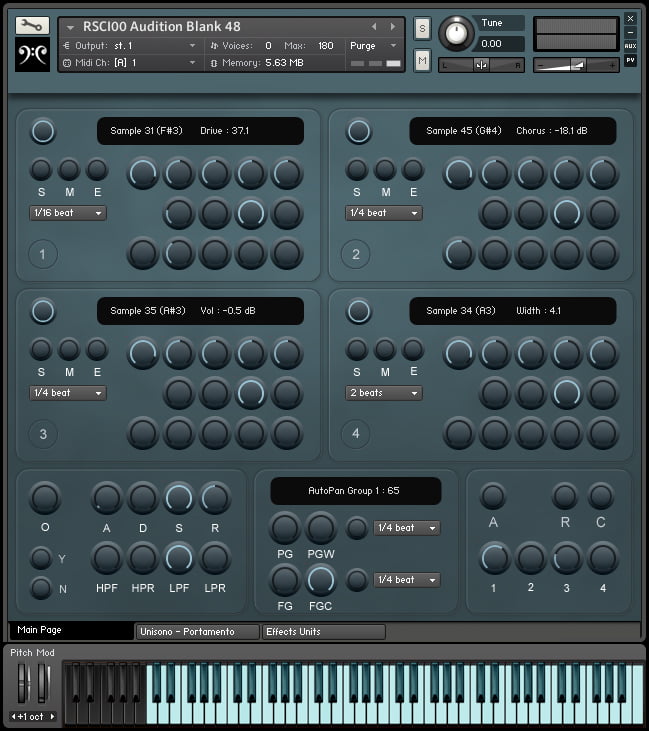Click the instrument volume slider
Image resolution: width=649 pixels, height=731 pixels.
576,66
